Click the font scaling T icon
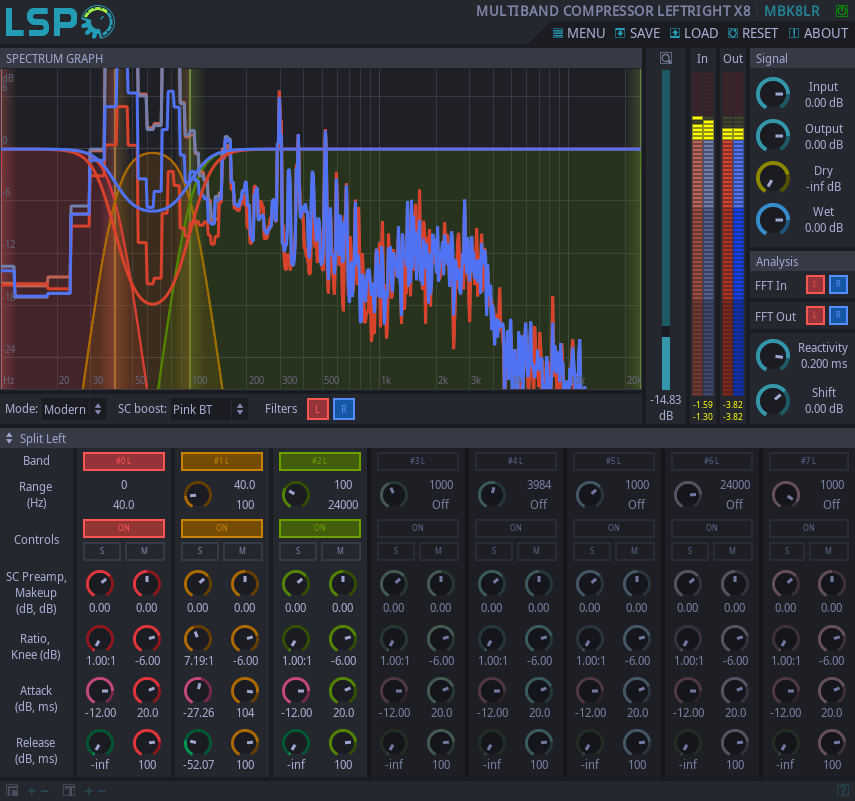855x801 pixels. pos(69,791)
